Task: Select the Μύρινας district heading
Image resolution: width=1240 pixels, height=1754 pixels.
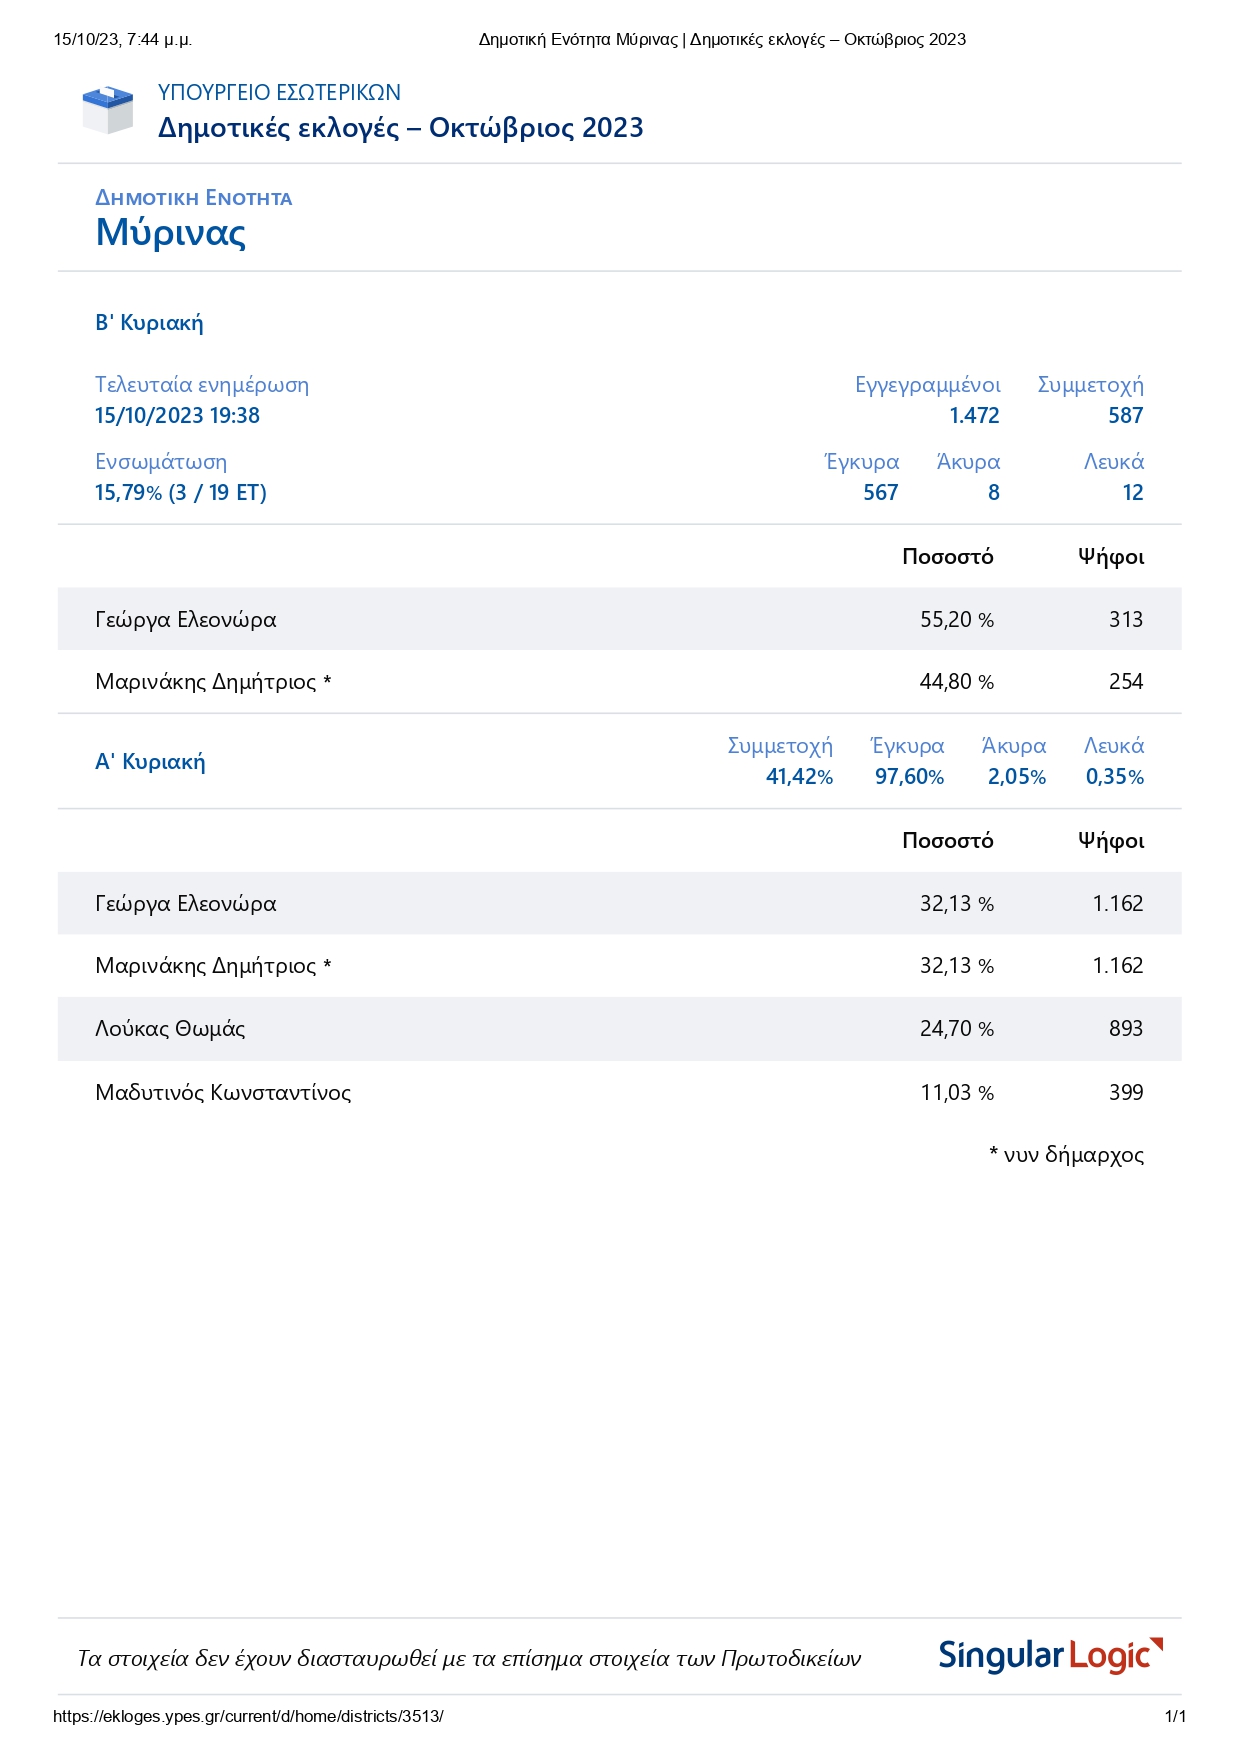Action: pyautogui.click(x=170, y=233)
